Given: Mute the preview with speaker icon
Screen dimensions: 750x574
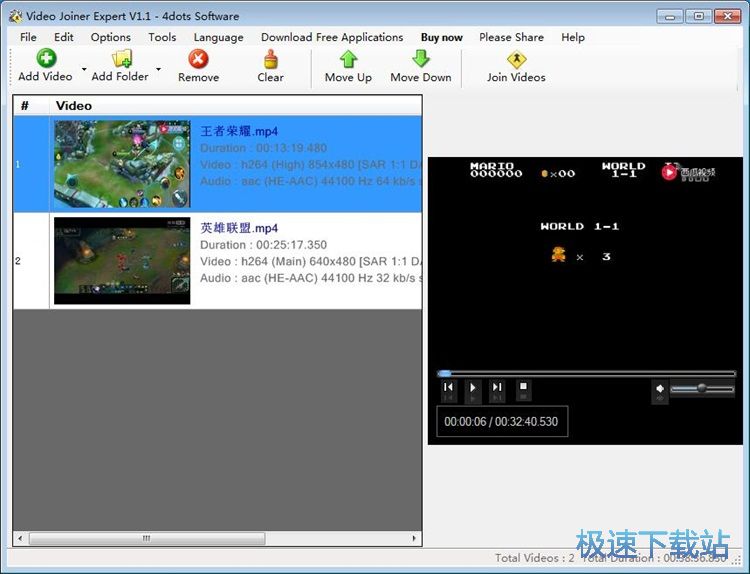Looking at the screenshot, I should [x=660, y=391].
